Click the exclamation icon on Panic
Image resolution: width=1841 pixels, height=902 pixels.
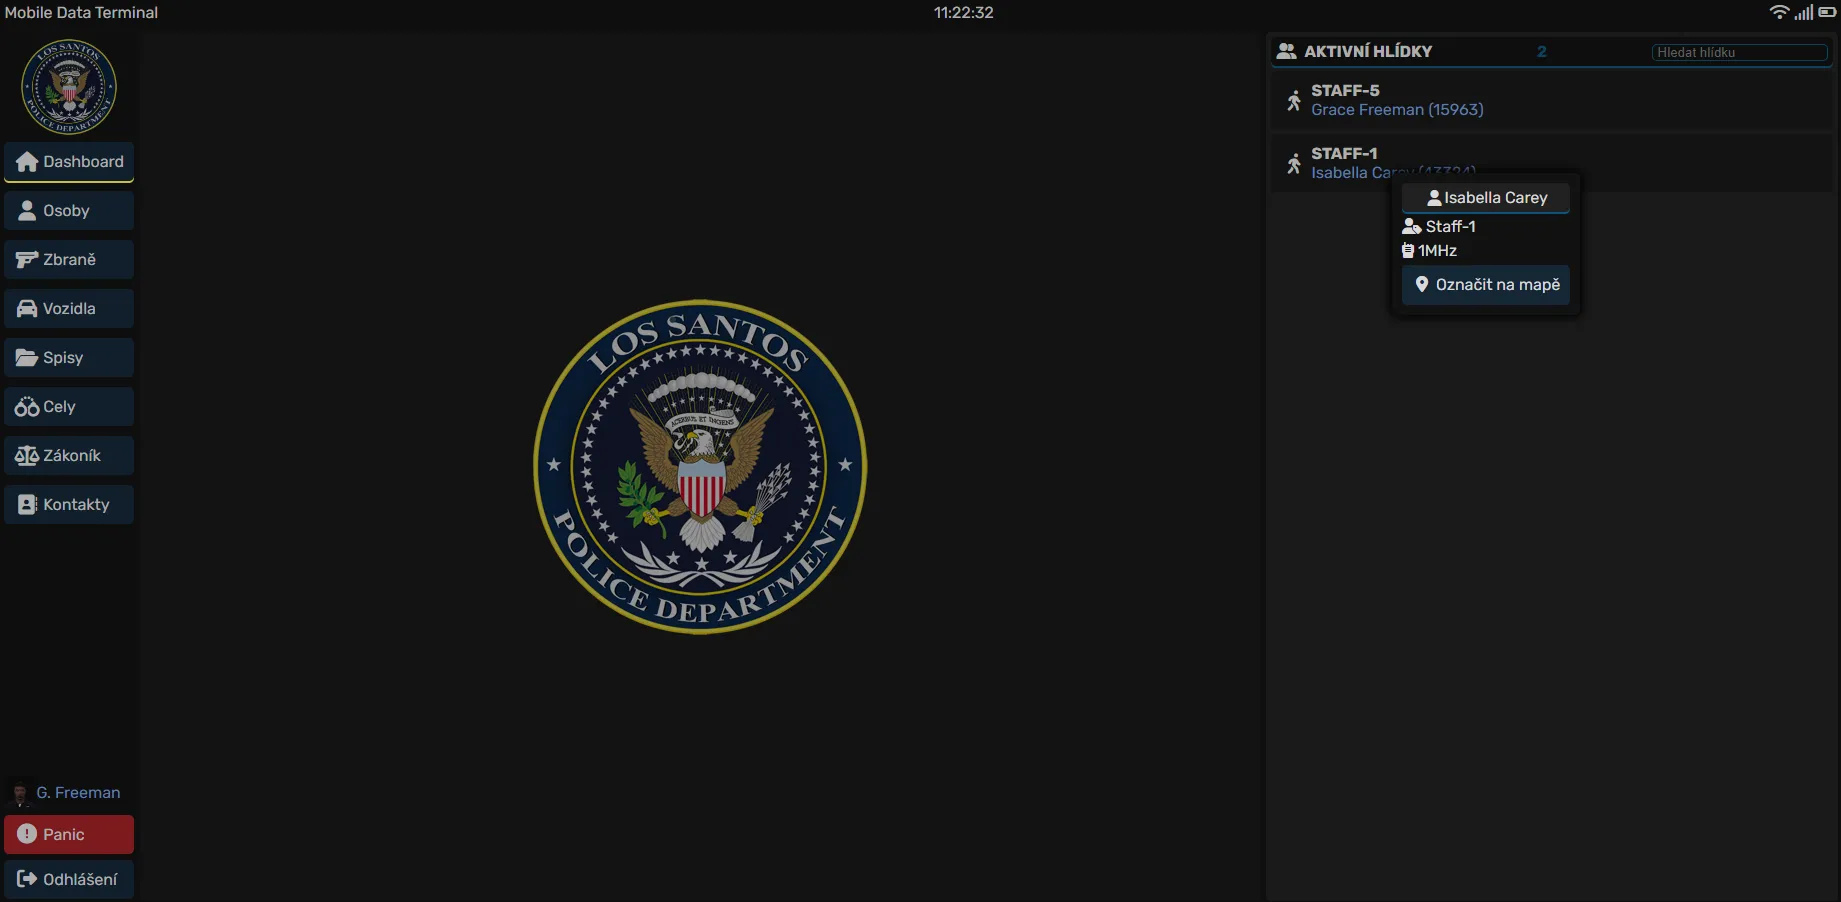(x=27, y=834)
